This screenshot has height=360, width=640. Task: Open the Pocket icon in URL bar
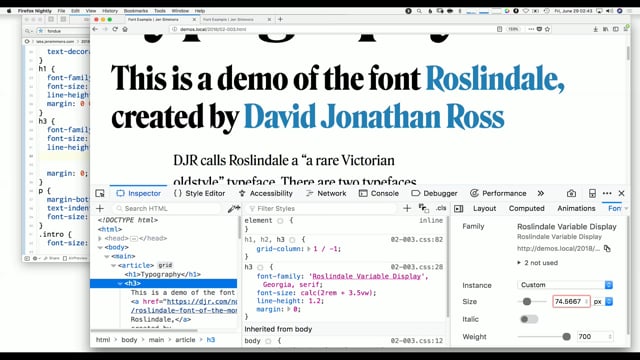539,29
